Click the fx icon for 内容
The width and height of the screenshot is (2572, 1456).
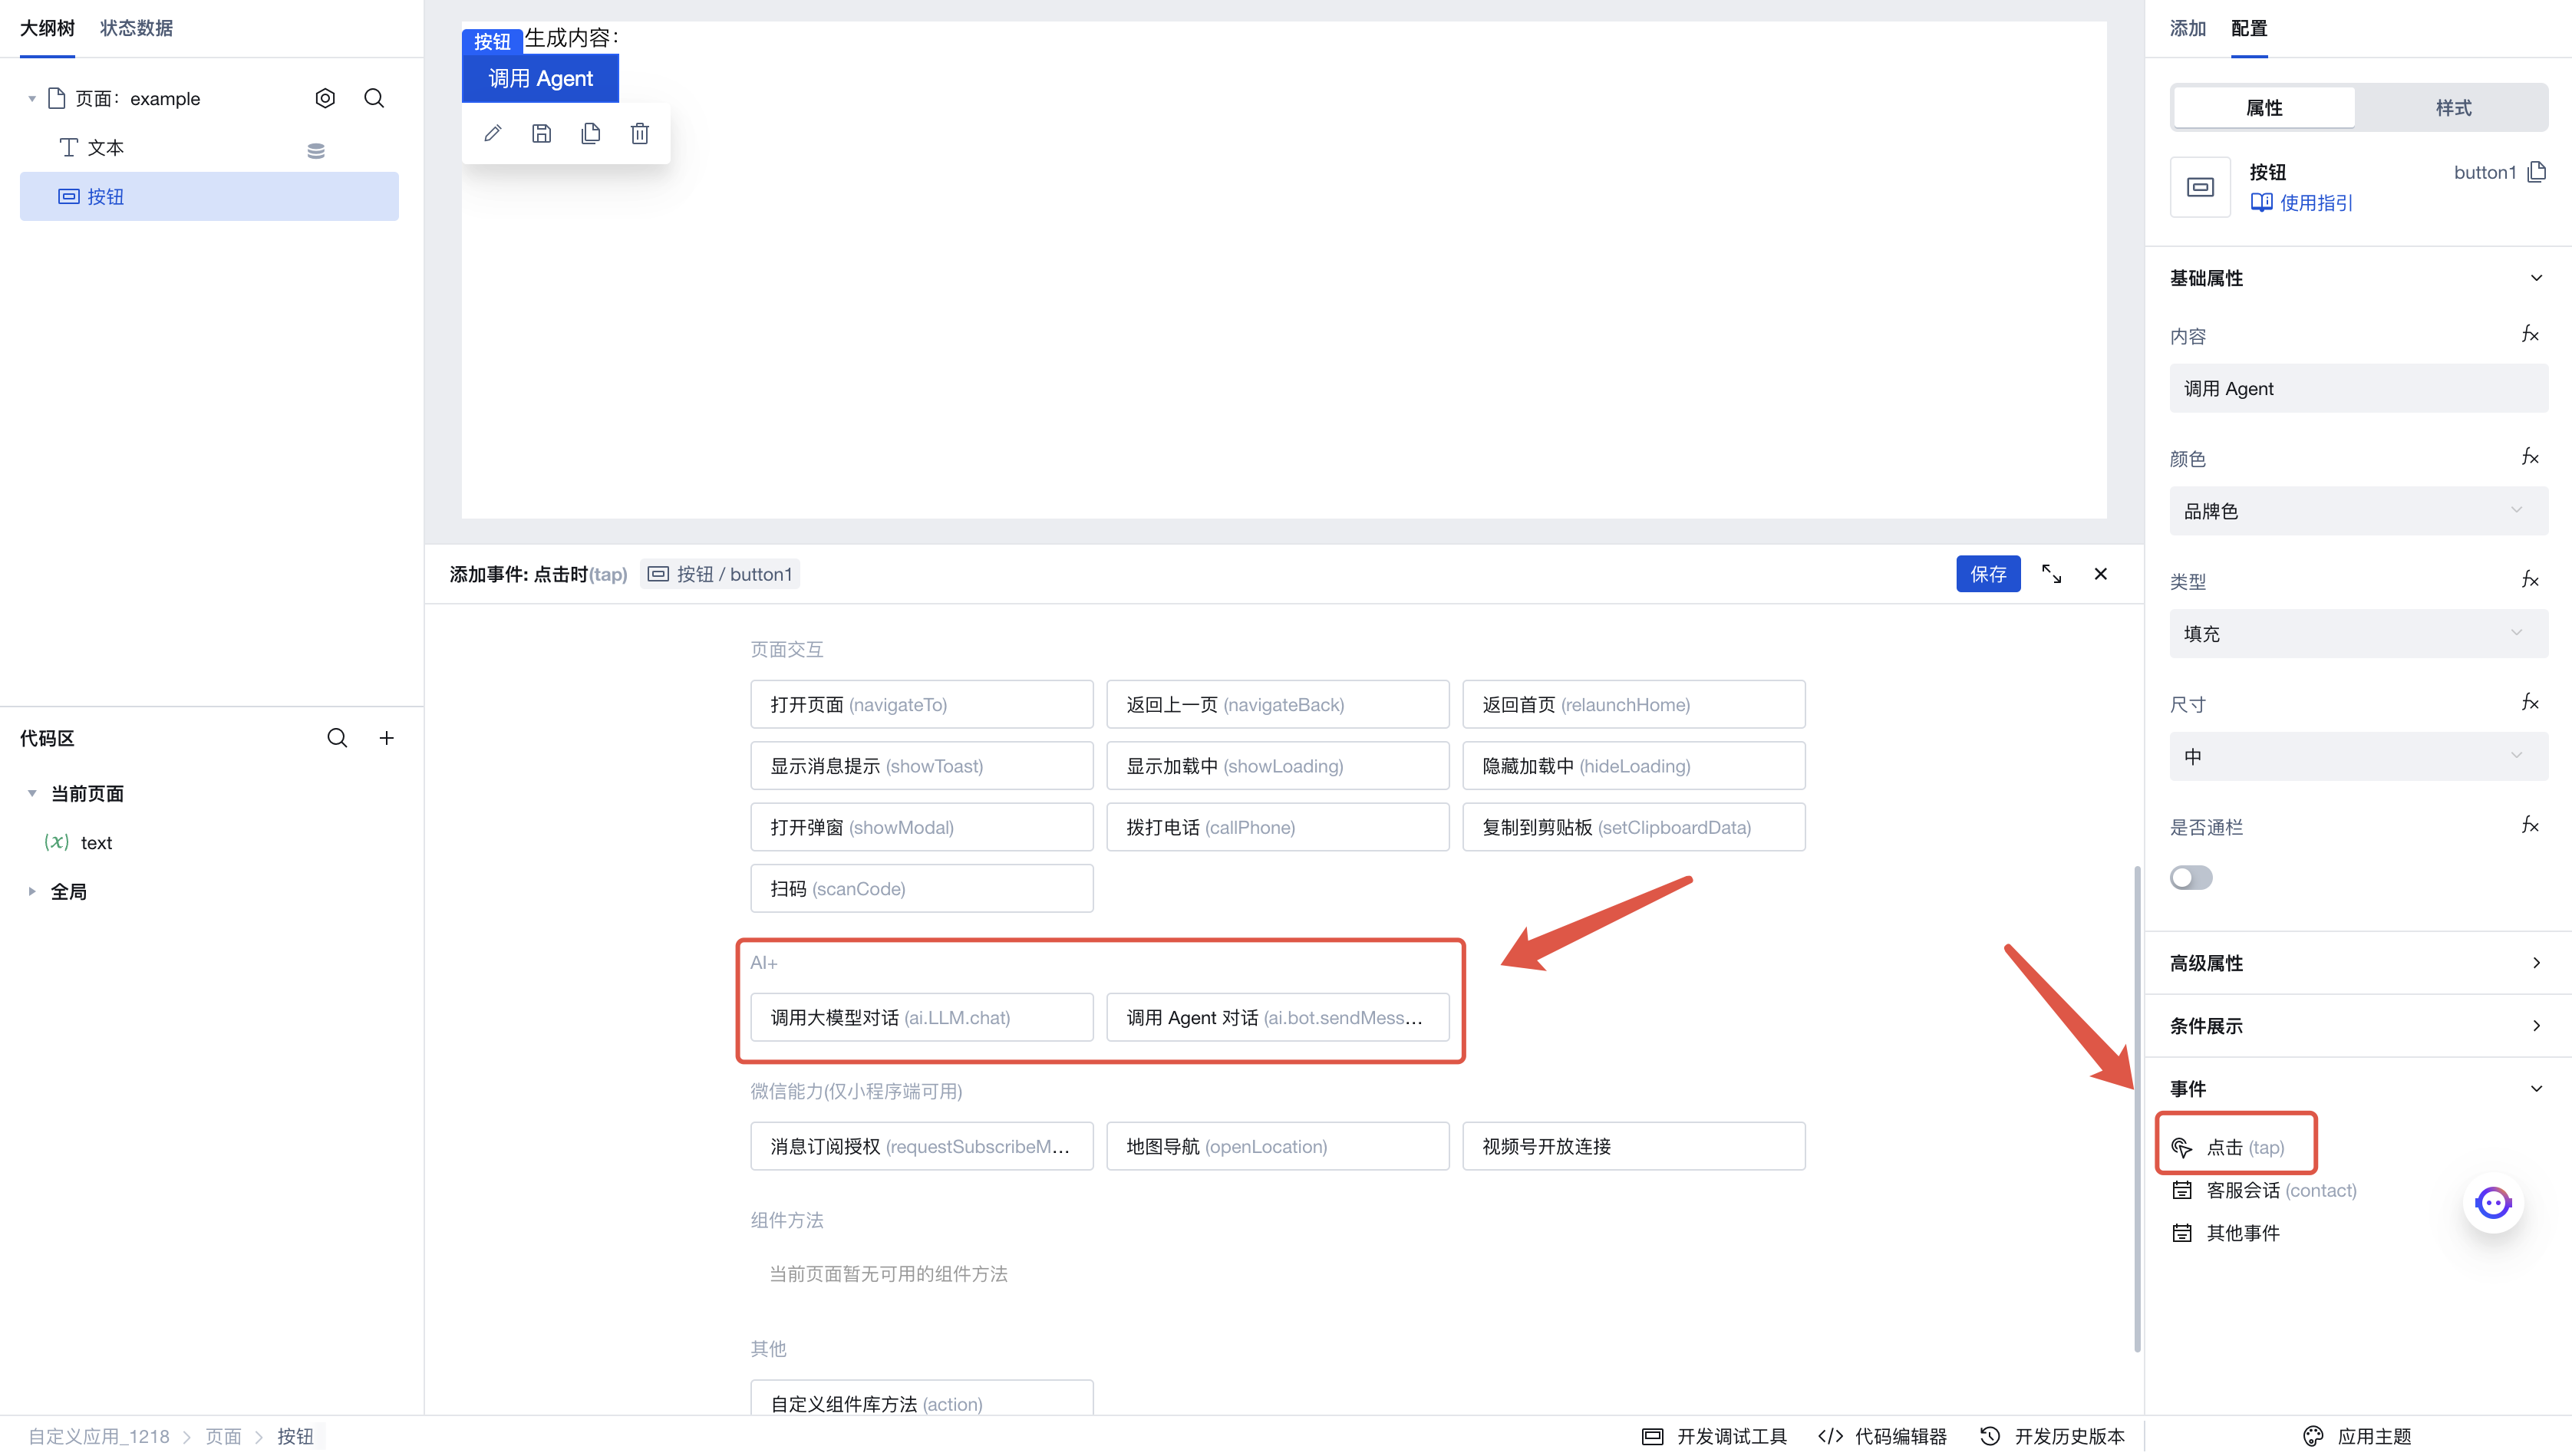(x=2530, y=335)
